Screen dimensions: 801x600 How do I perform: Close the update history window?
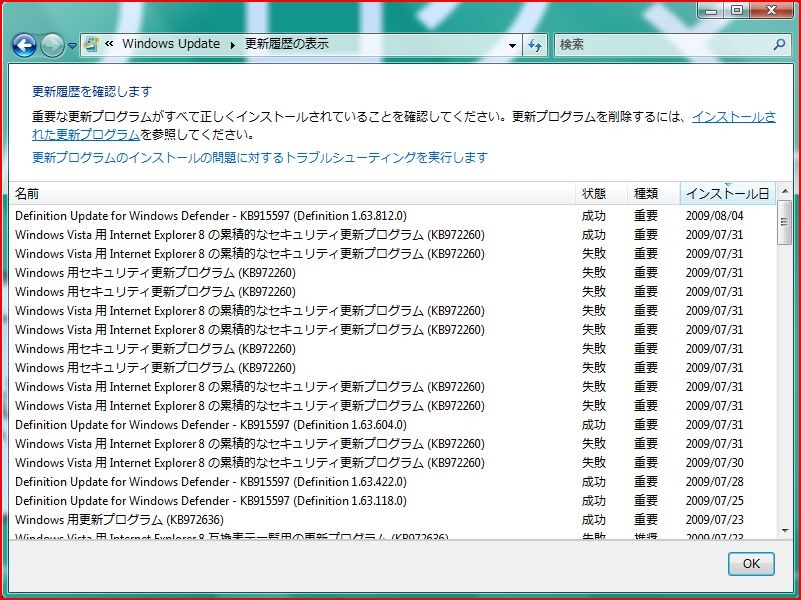(771, 10)
